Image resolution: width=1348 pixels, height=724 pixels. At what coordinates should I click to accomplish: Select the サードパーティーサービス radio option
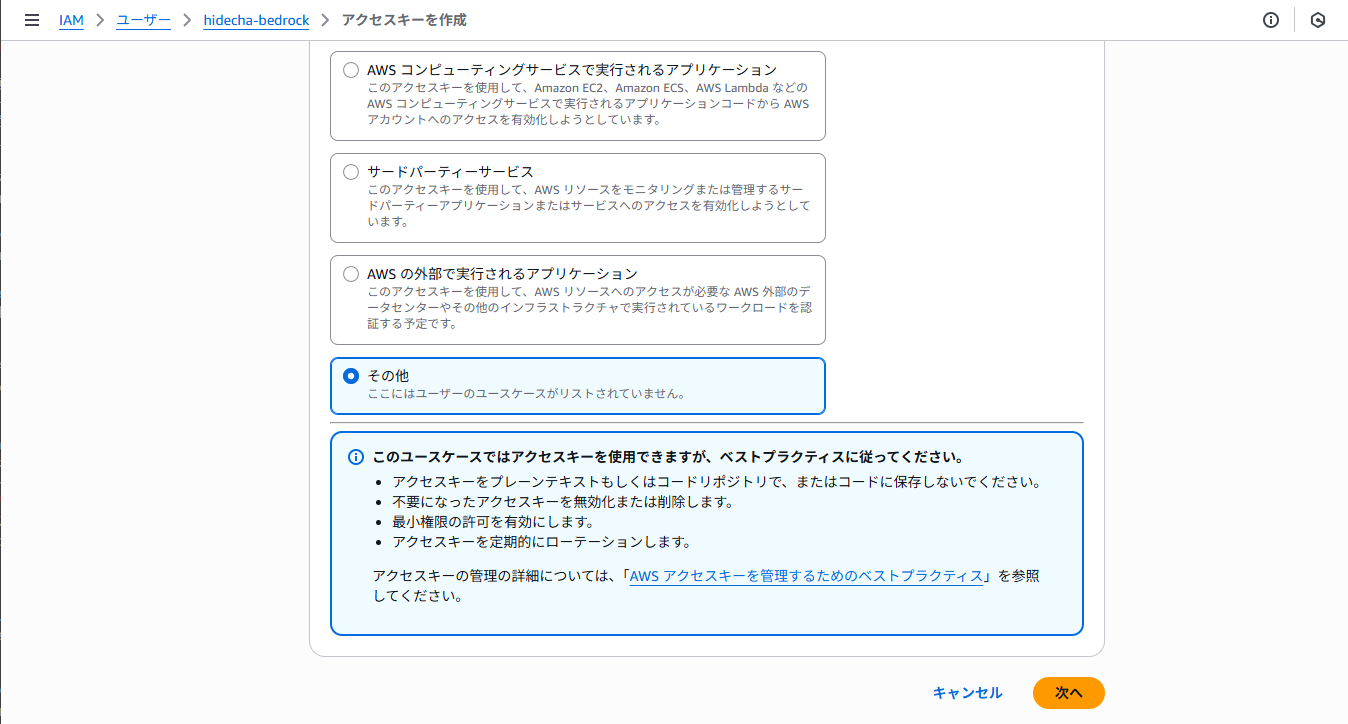click(x=350, y=172)
